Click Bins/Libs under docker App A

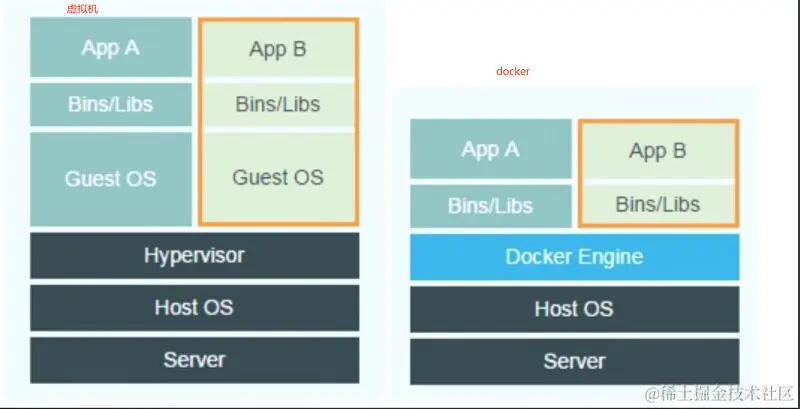(x=491, y=206)
